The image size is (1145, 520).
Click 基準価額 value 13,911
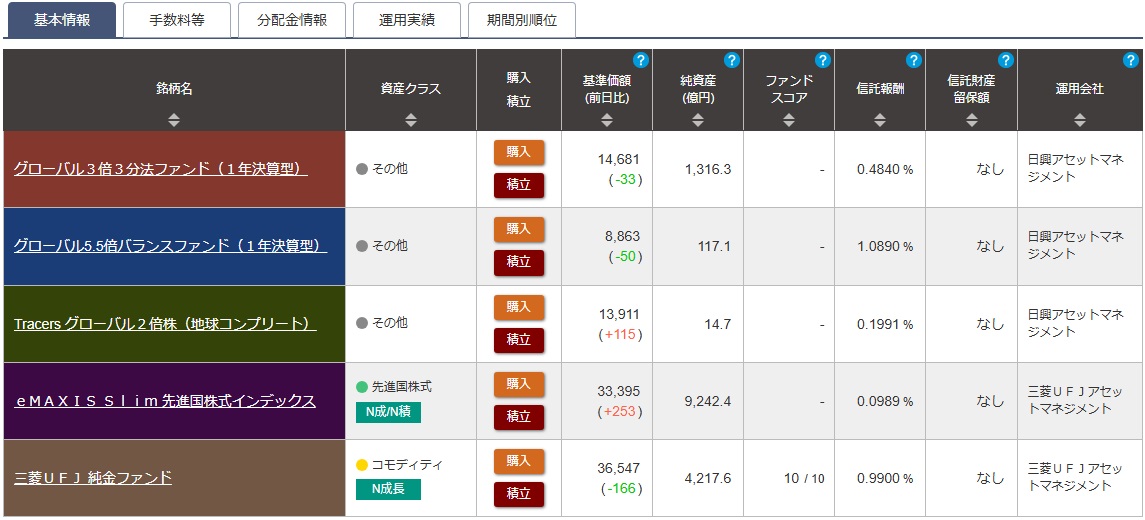[619, 314]
